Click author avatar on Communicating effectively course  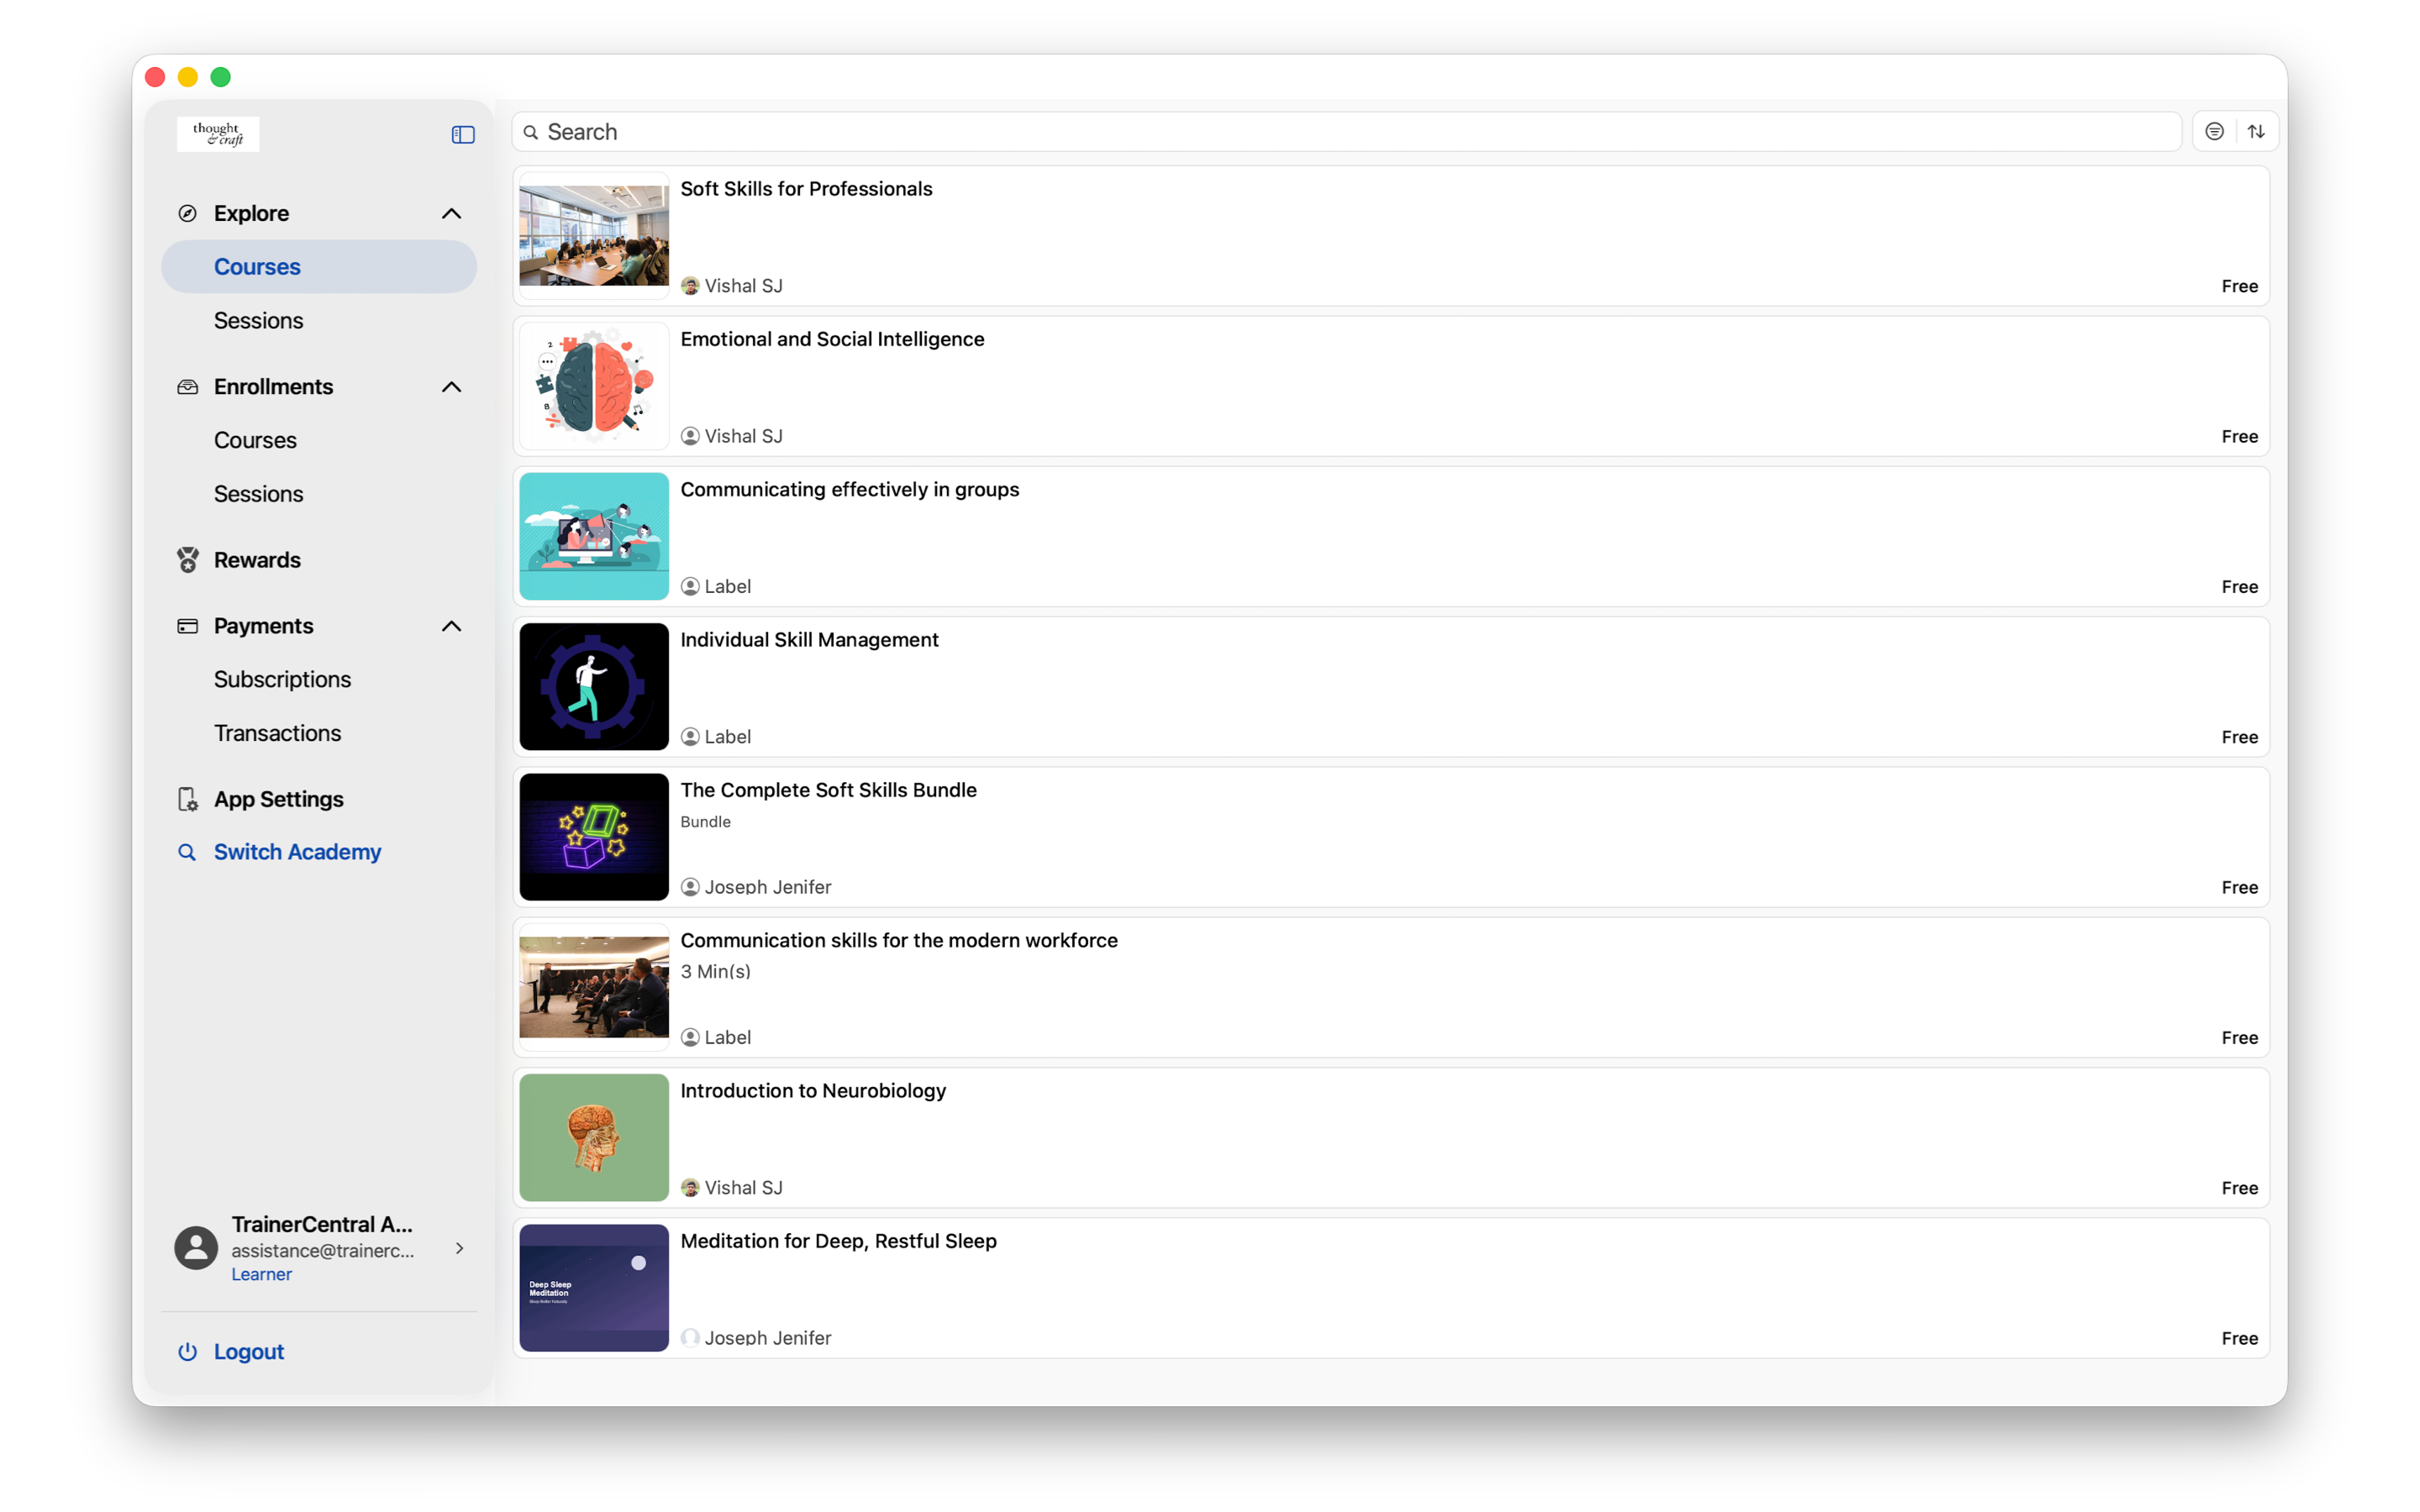click(x=690, y=587)
